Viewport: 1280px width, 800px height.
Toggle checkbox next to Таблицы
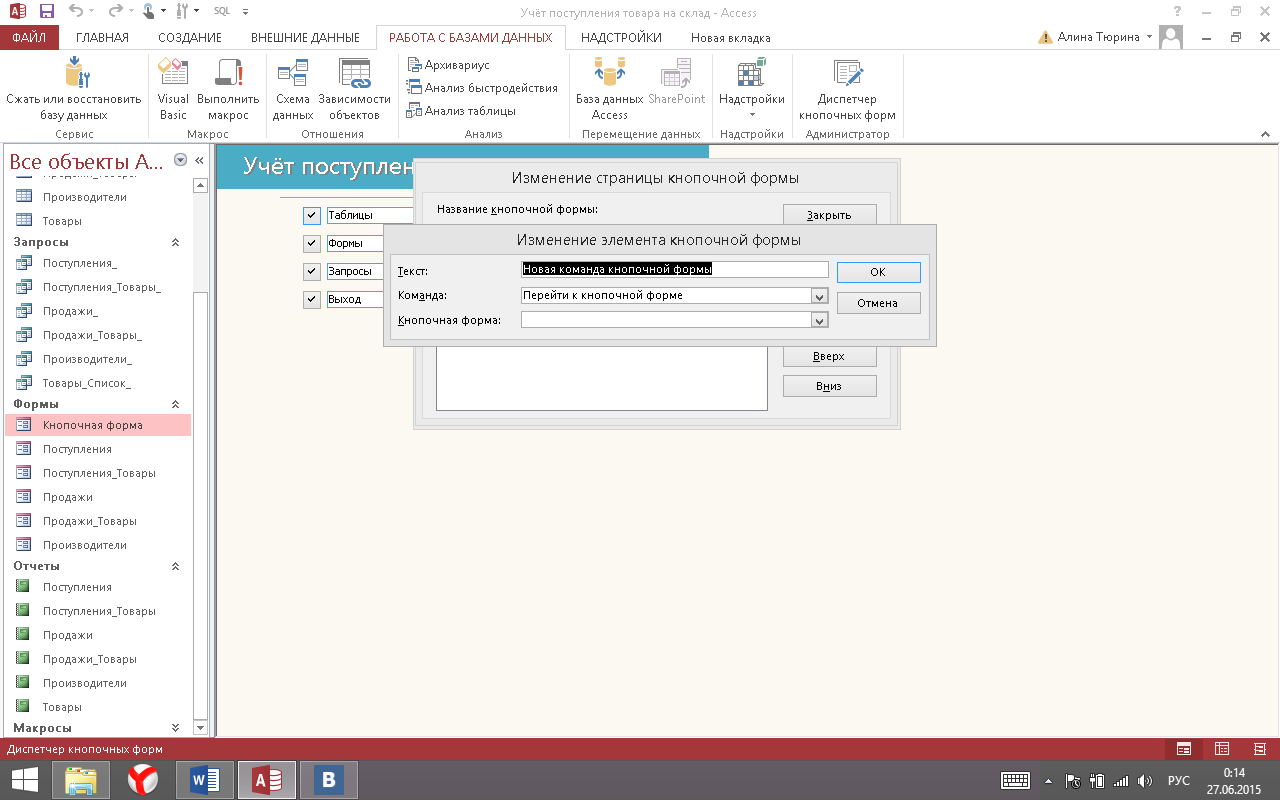[312, 215]
